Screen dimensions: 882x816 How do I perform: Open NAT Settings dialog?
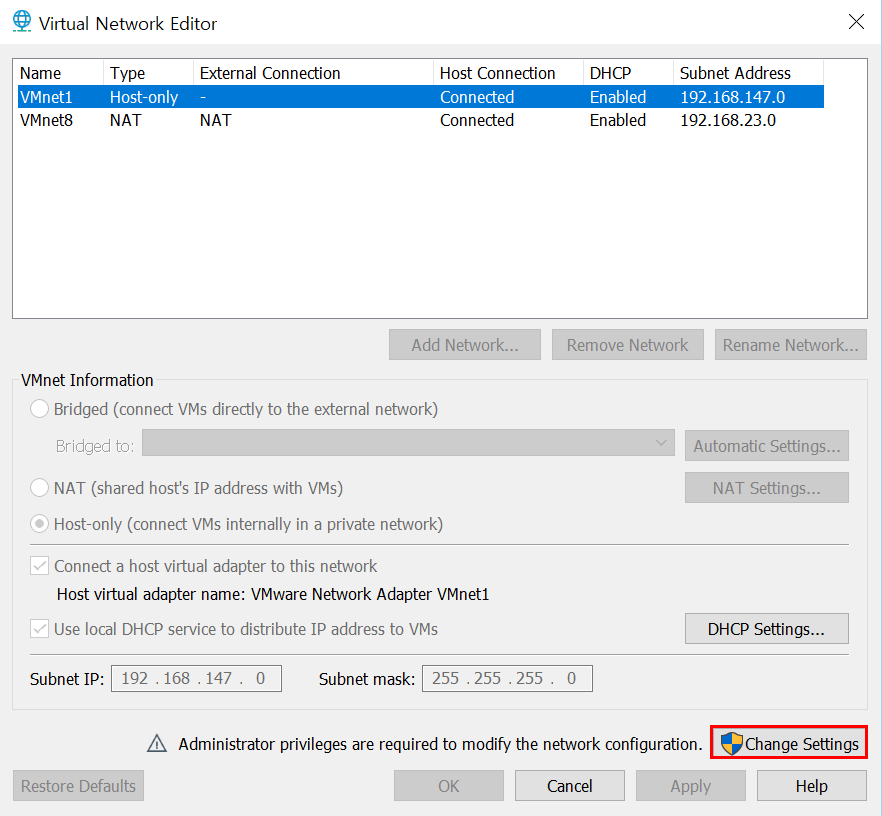point(767,488)
